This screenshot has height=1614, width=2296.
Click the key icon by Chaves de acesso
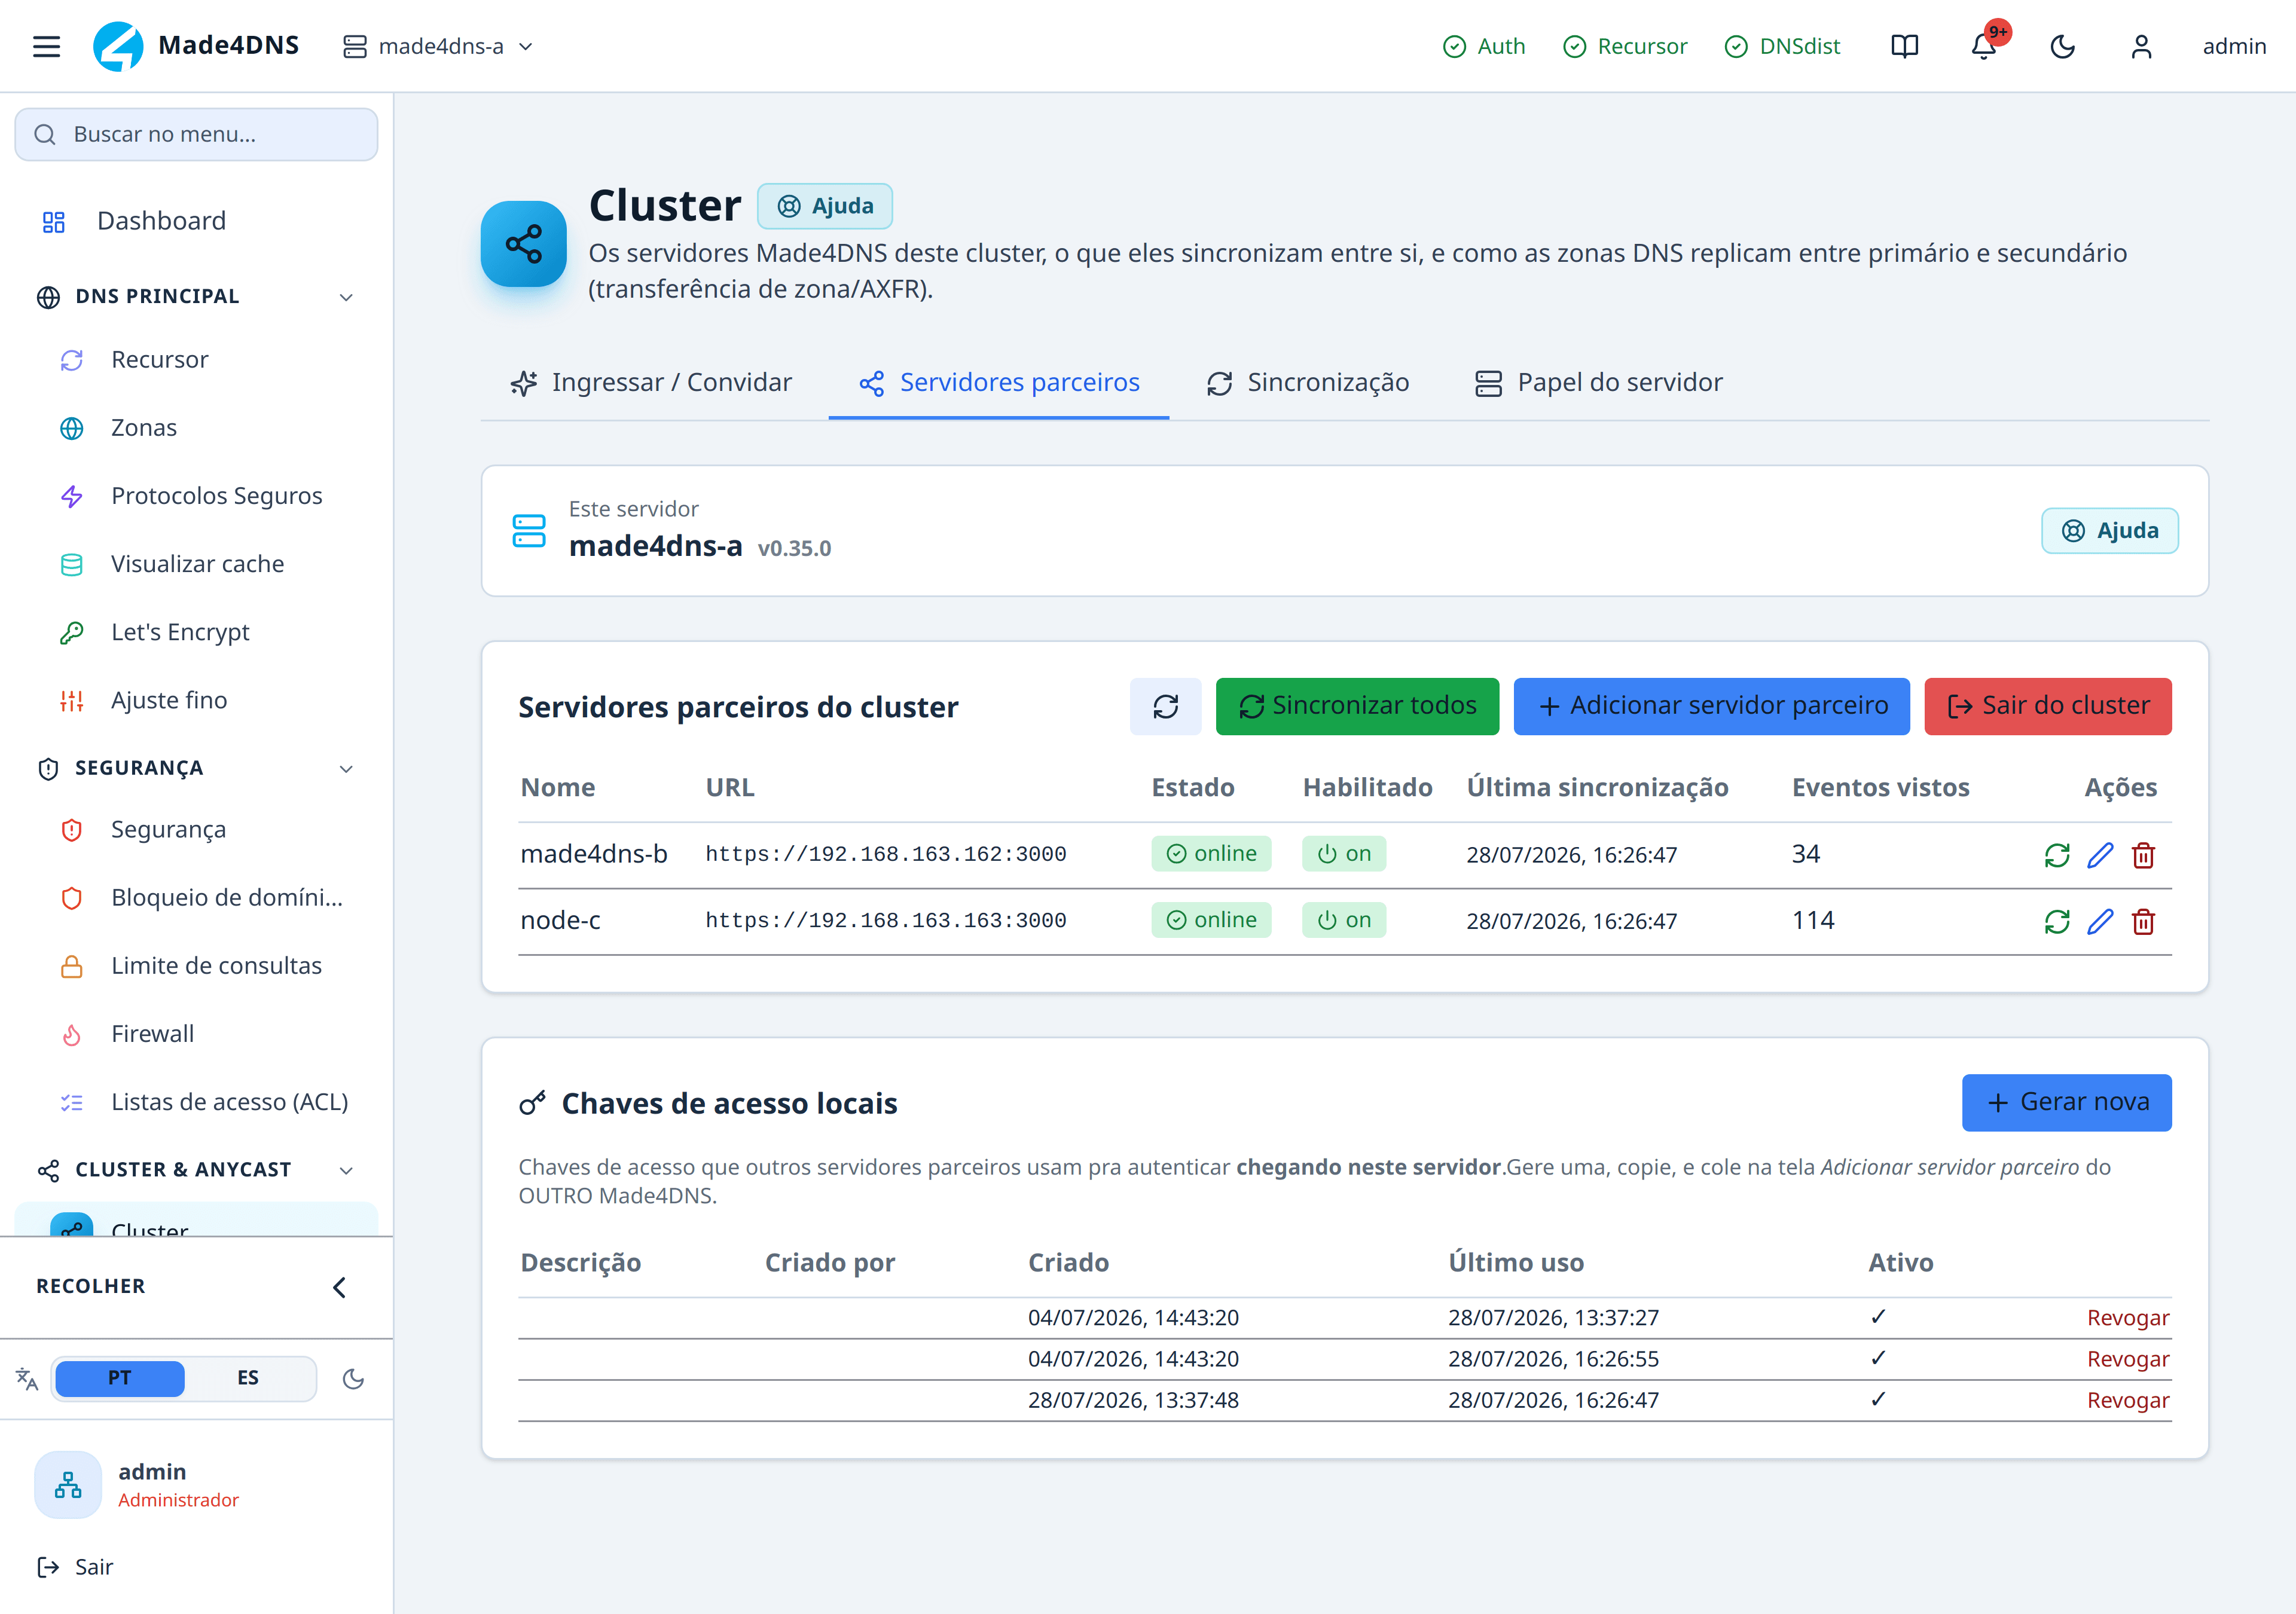tap(532, 1103)
